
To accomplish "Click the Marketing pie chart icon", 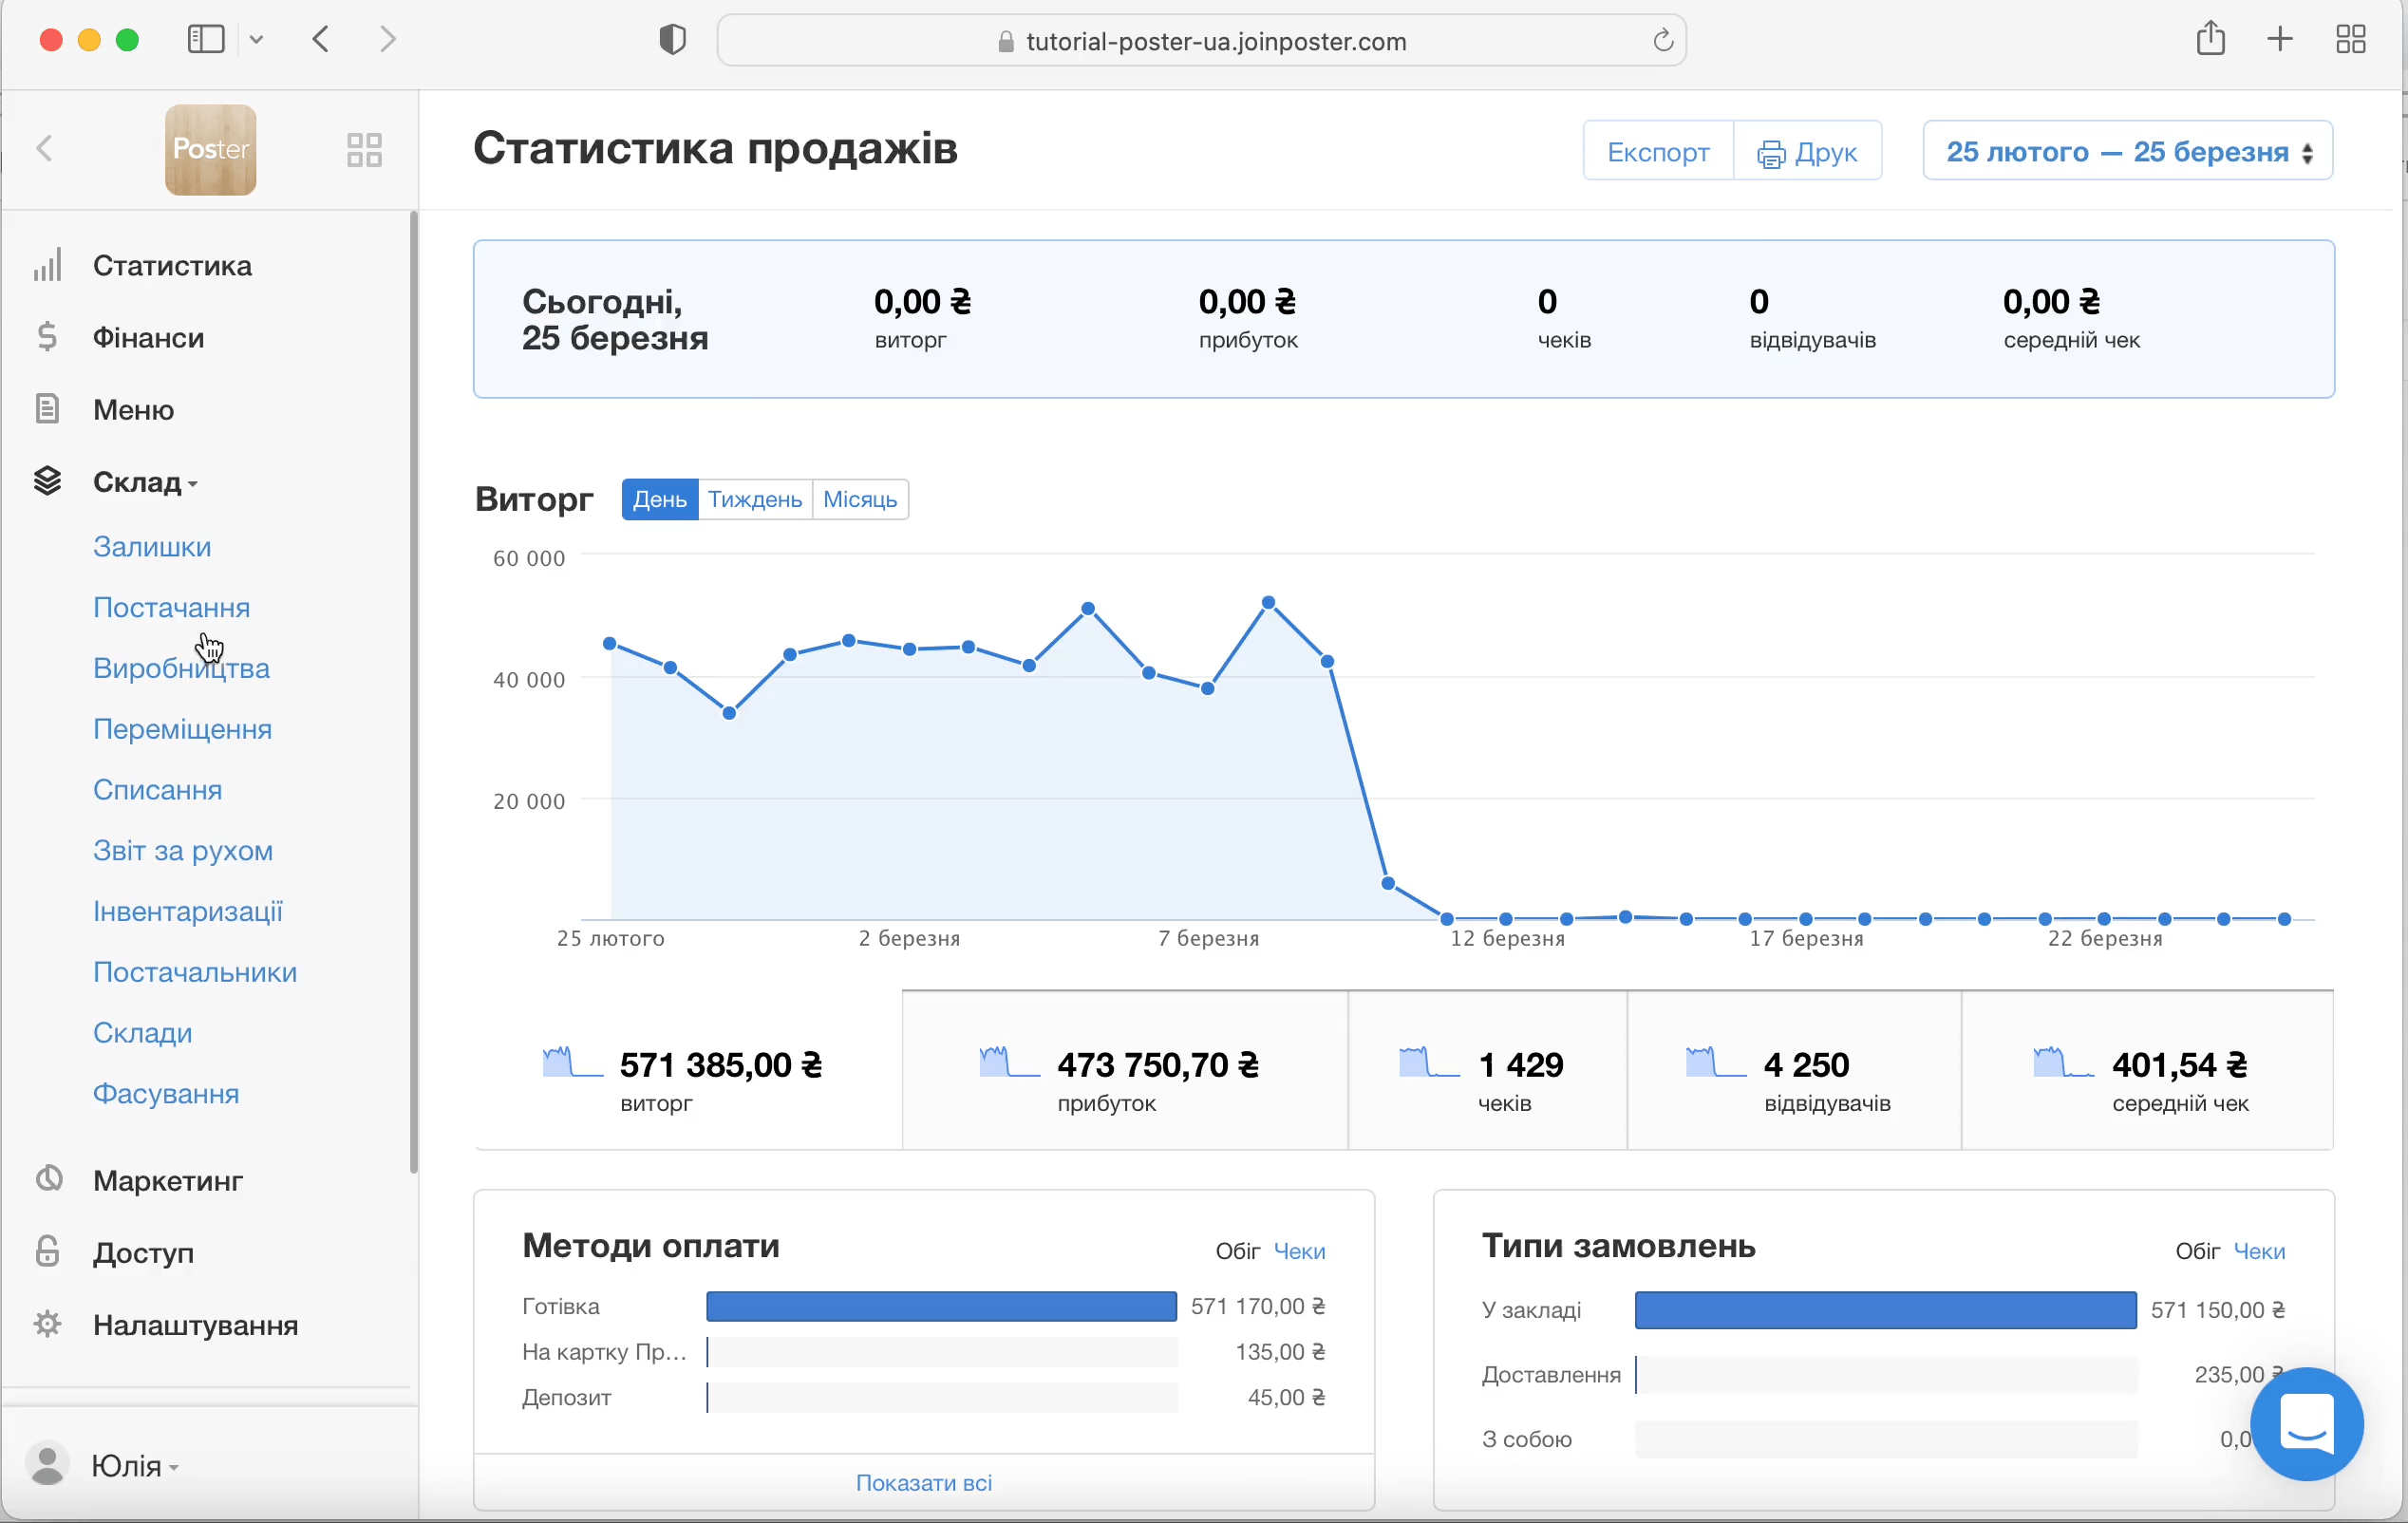I will point(49,1180).
